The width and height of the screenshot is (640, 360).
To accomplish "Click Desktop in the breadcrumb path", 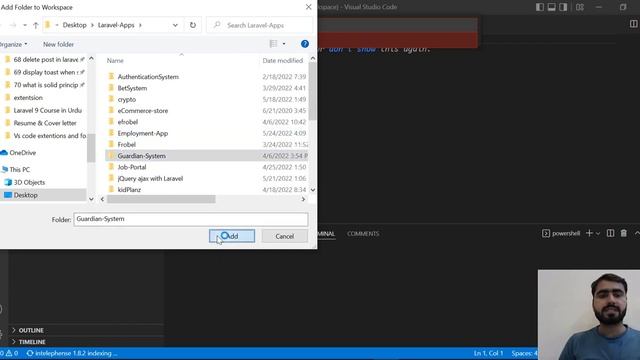I will pos(74,25).
